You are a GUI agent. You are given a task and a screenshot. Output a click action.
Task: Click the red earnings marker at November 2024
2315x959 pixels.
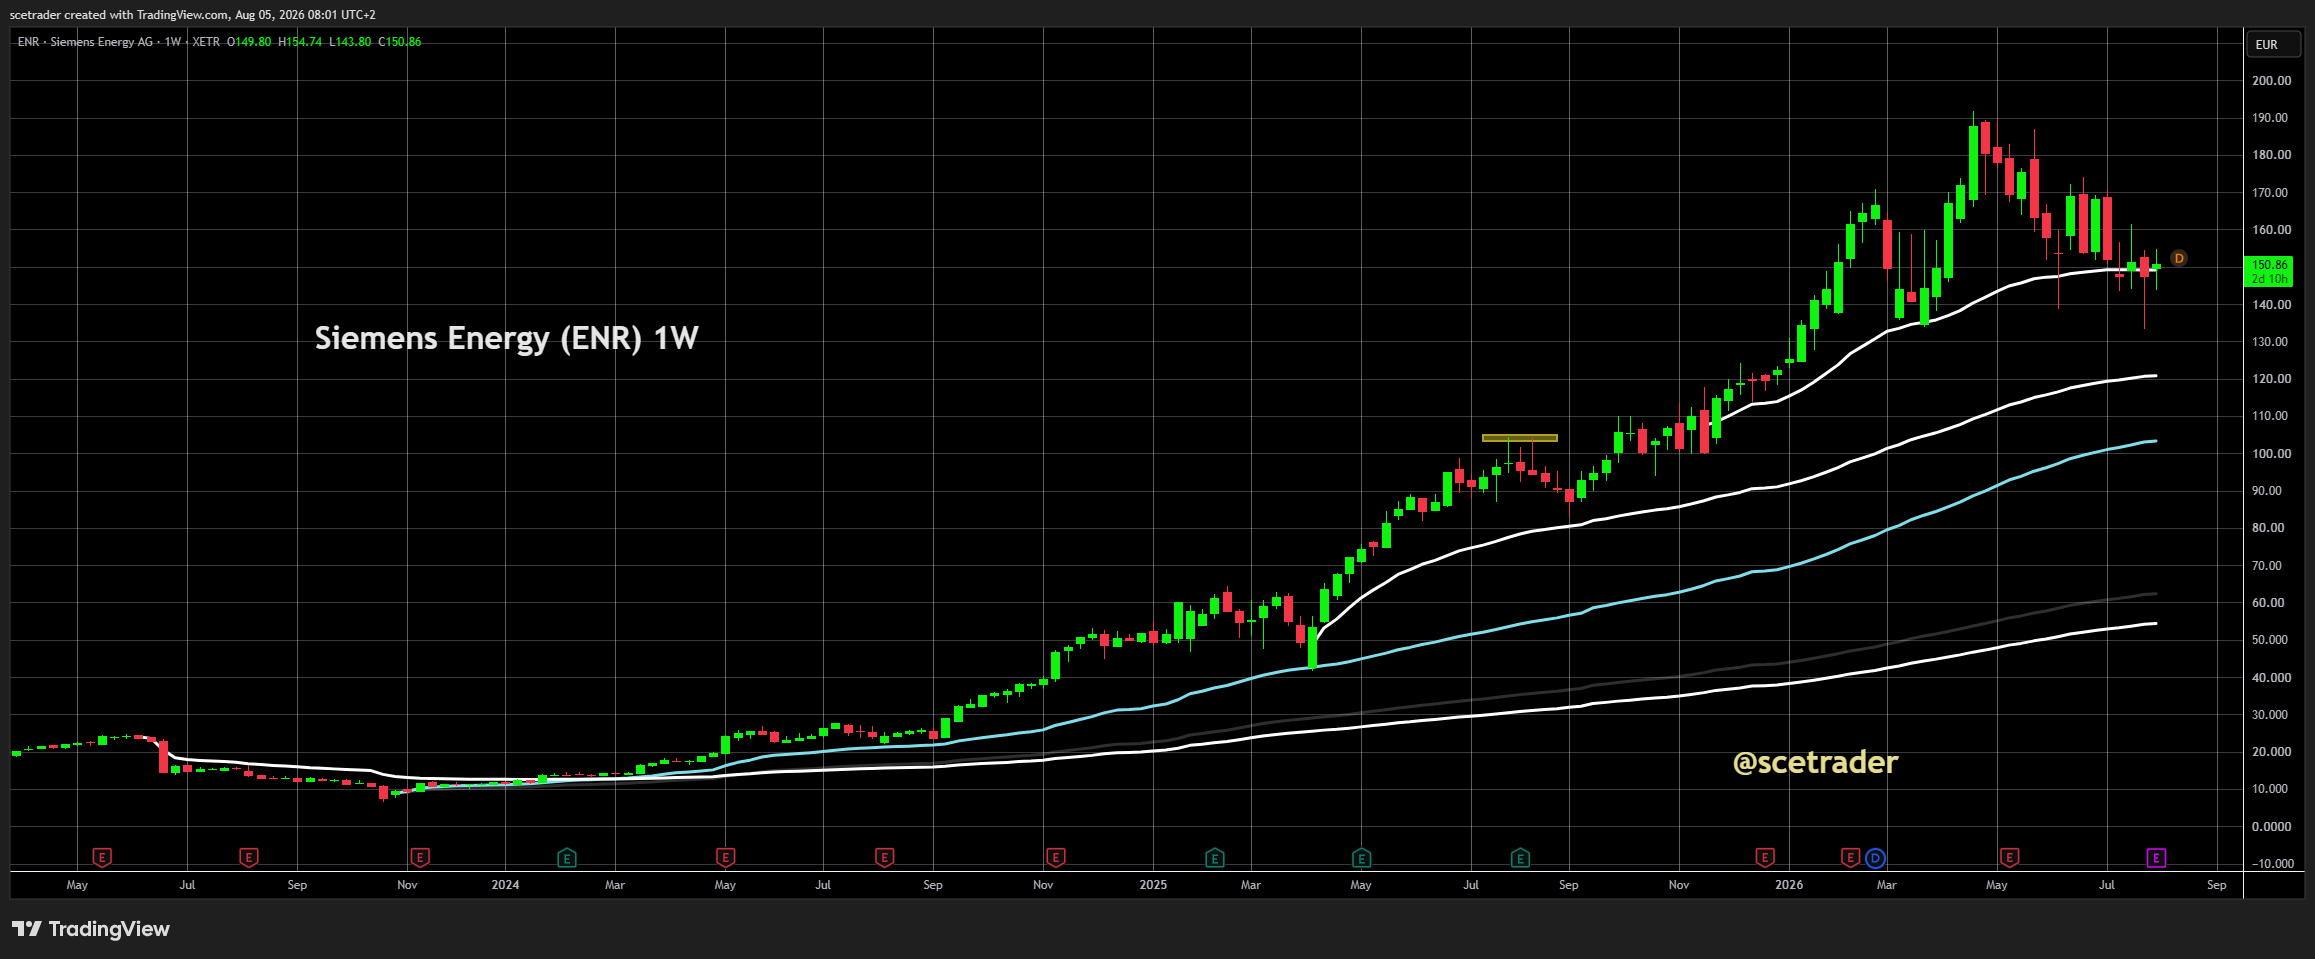1055,857
